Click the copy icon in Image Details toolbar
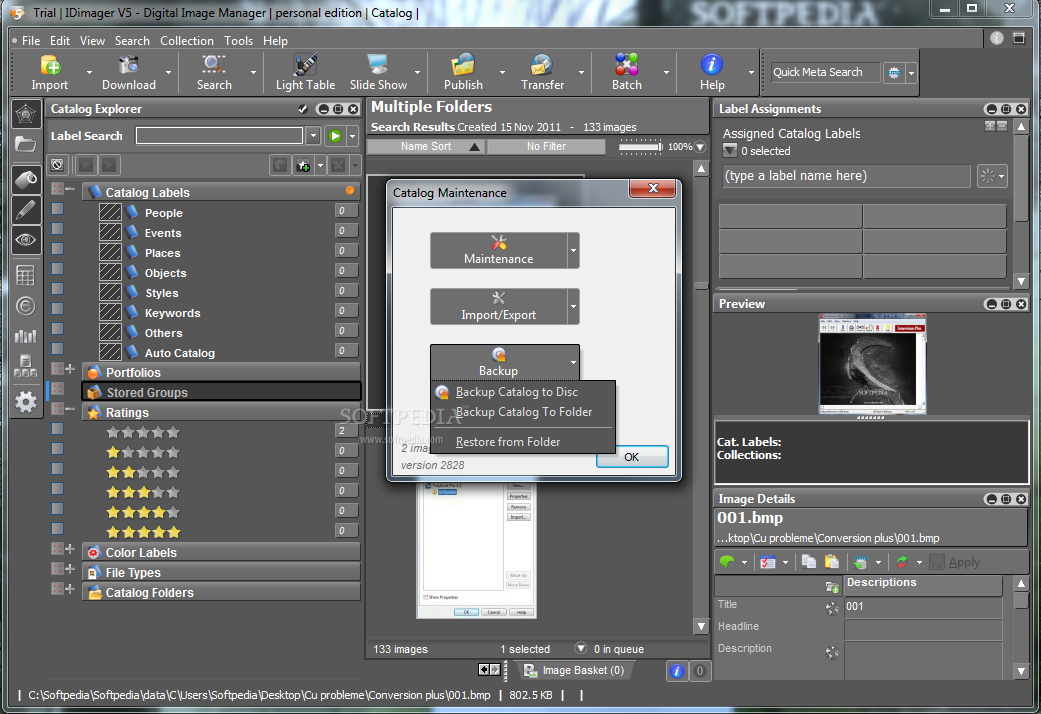 pos(809,562)
